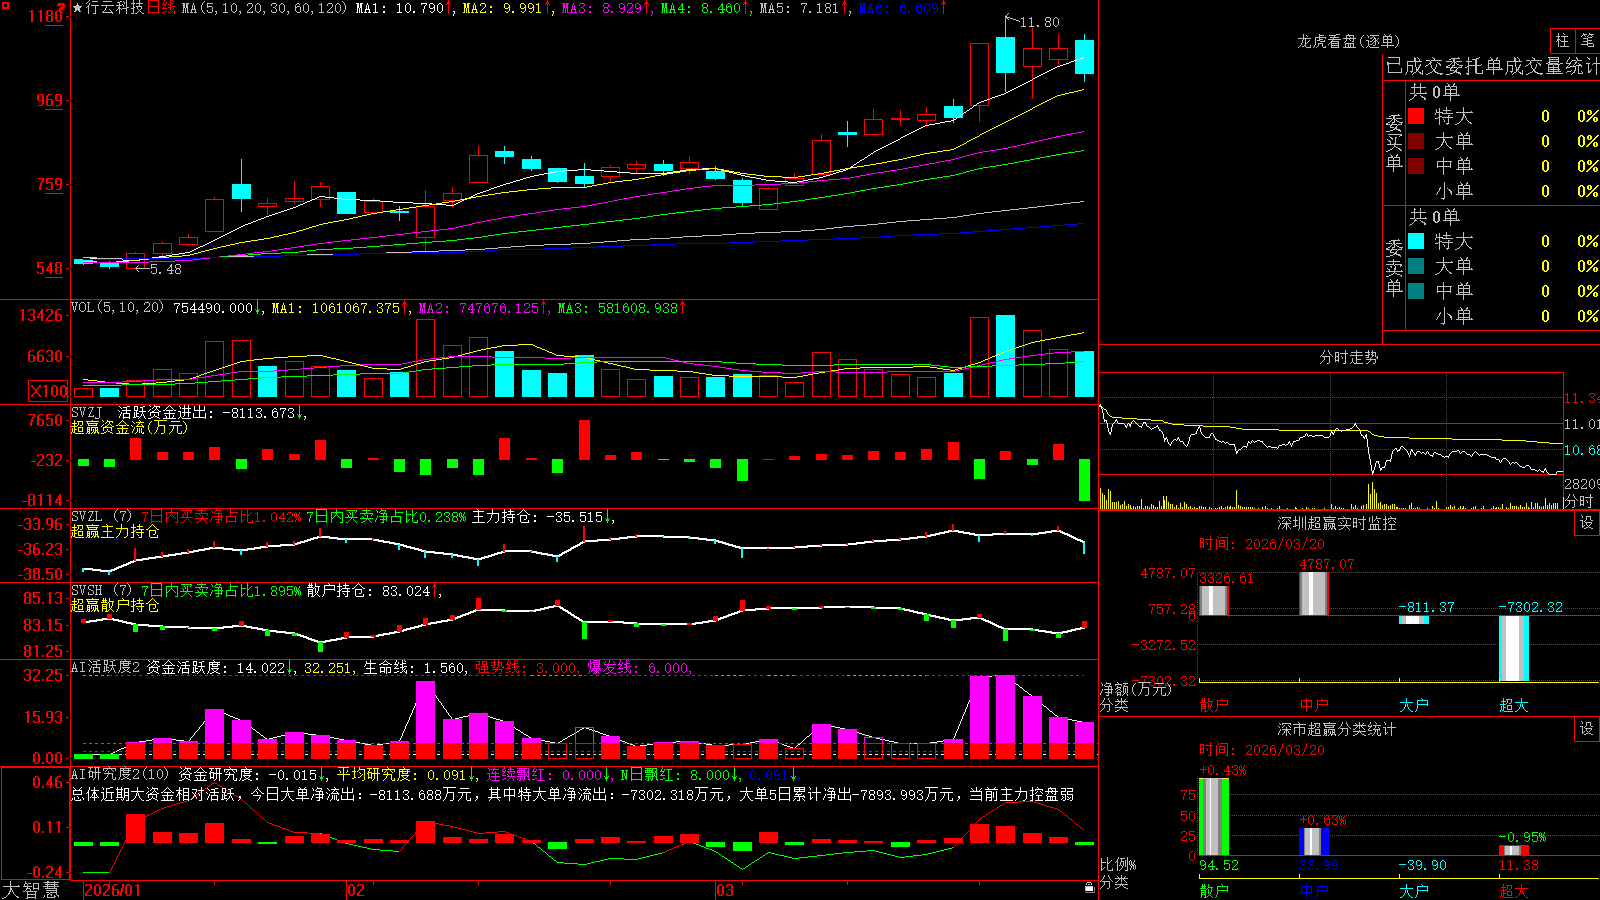Viewport: 1600px width, 900px height.
Task: Click the red window icon at top-left corner
Action: tap(7, 6)
